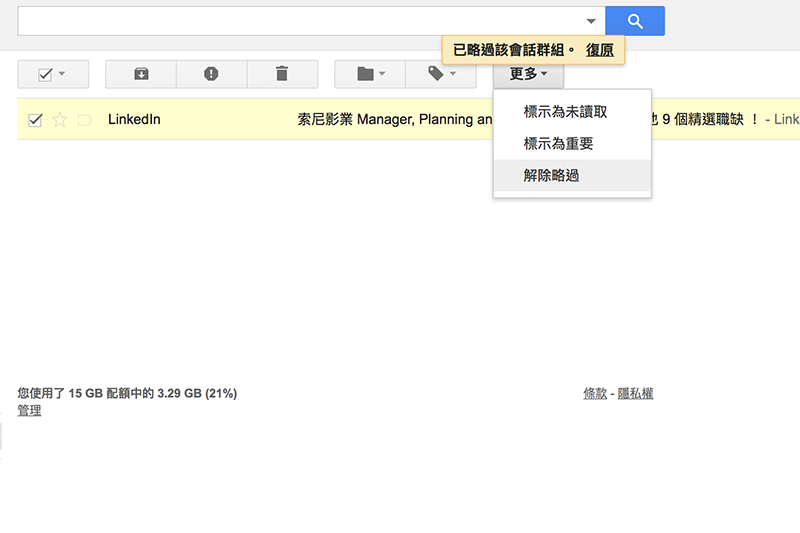This screenshot has height=533, width=800.
Task: Open the 管理 storage link
Action: (29, 410)
